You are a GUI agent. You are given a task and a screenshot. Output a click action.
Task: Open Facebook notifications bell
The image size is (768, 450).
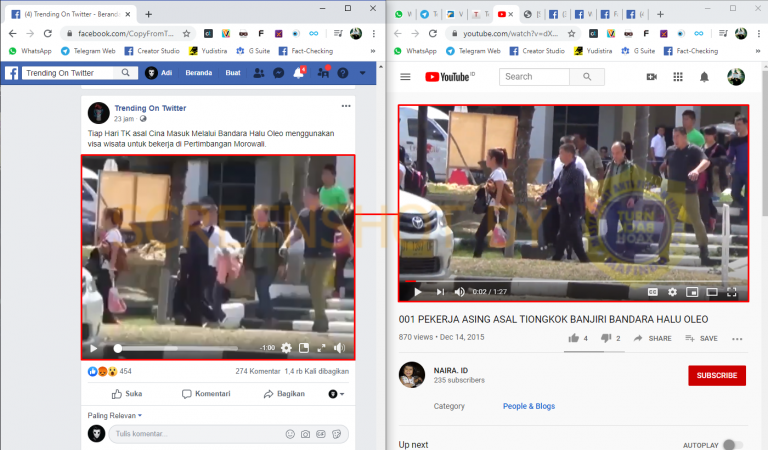(x=298, y=73)
